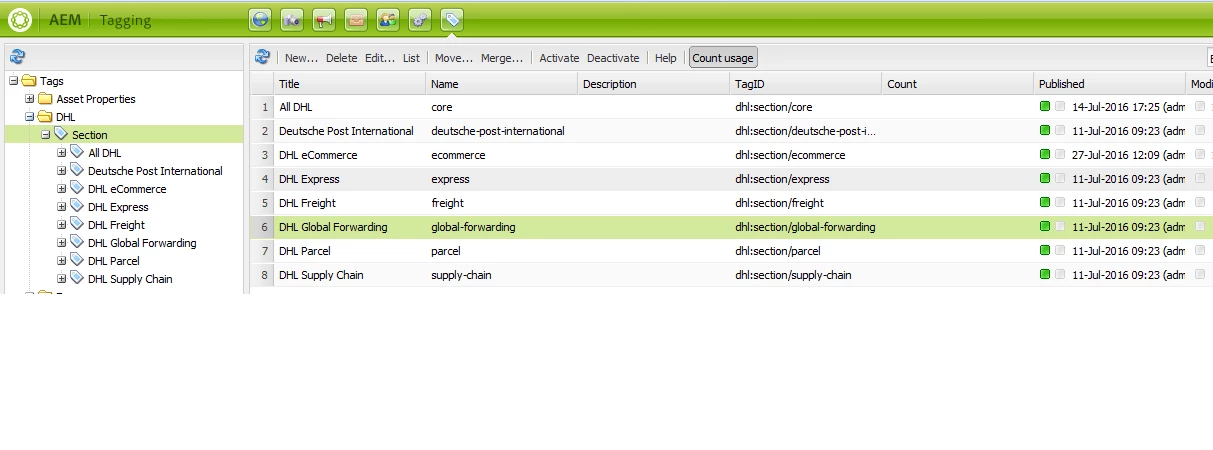Toggle Published checkbox for DHL Supply Chain row
This screenshot has height=450, width=1213.
click(1060, 274)
